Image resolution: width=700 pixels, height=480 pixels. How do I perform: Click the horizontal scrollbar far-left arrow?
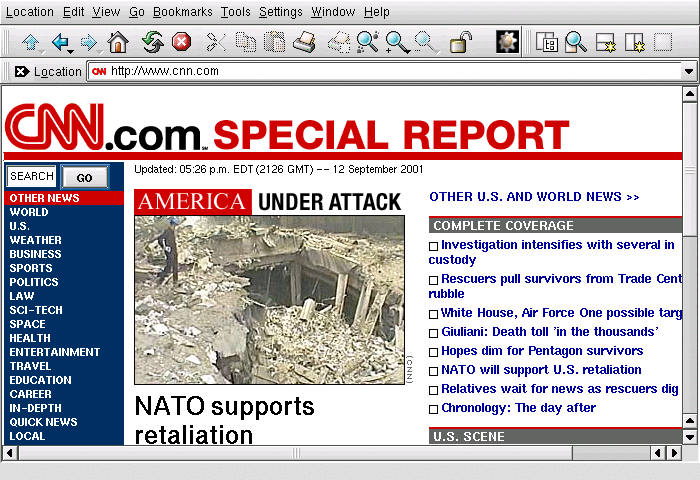coord(10,453)
